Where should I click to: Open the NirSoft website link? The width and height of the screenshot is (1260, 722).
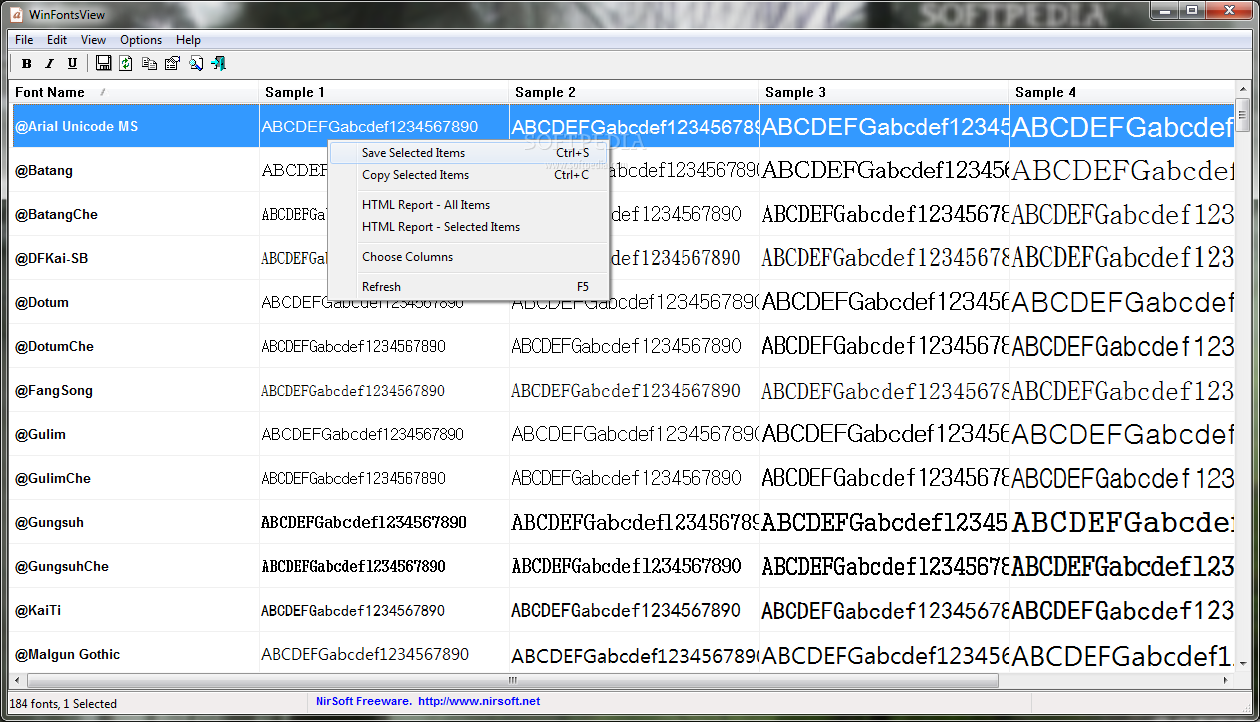coord(479,702)
